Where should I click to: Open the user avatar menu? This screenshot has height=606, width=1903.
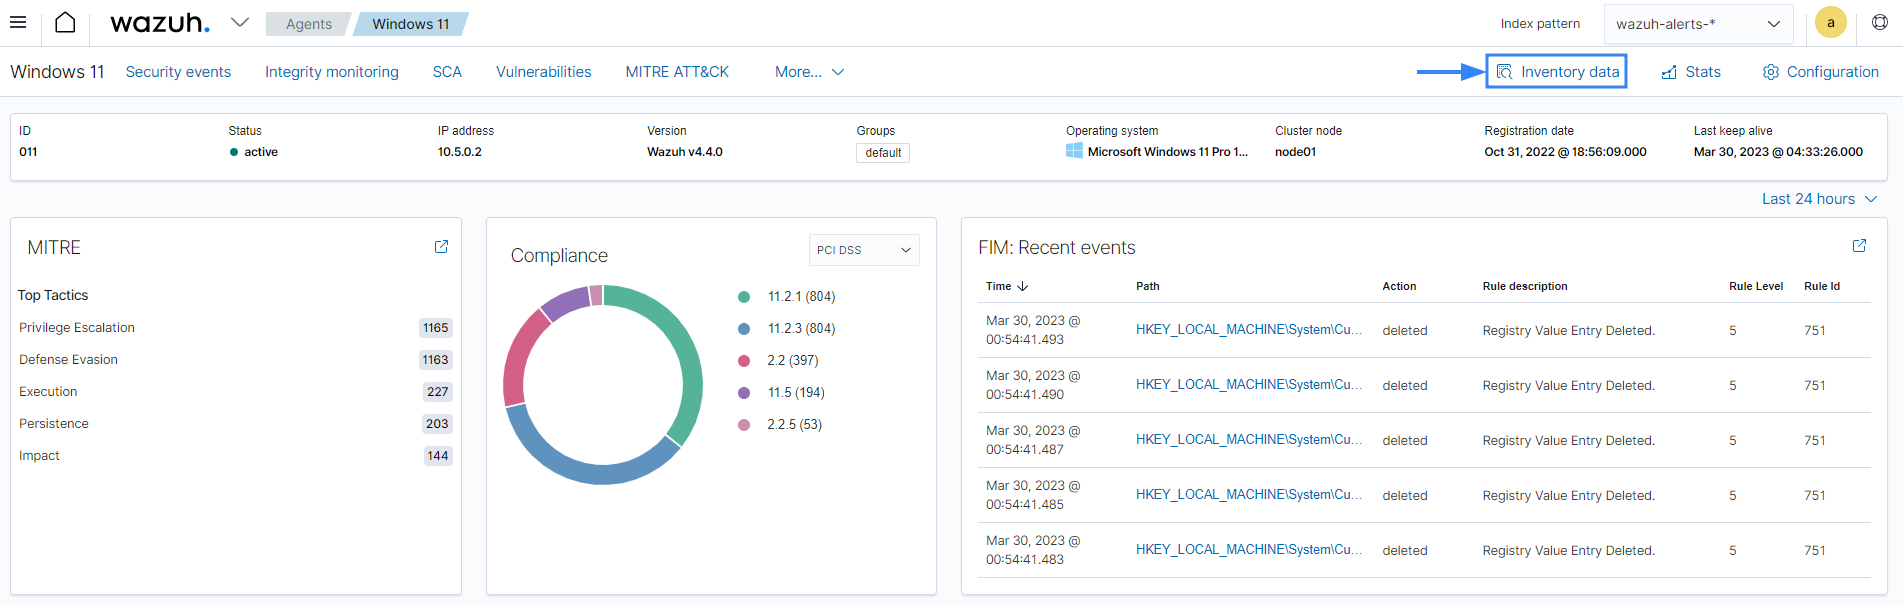pyautogui.click(x=1830, y=23)
